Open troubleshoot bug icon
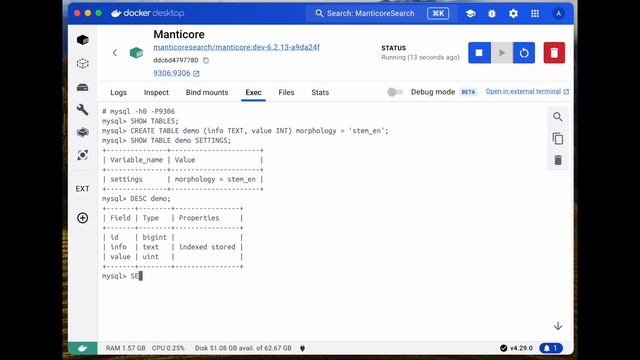 click(492, 13)
